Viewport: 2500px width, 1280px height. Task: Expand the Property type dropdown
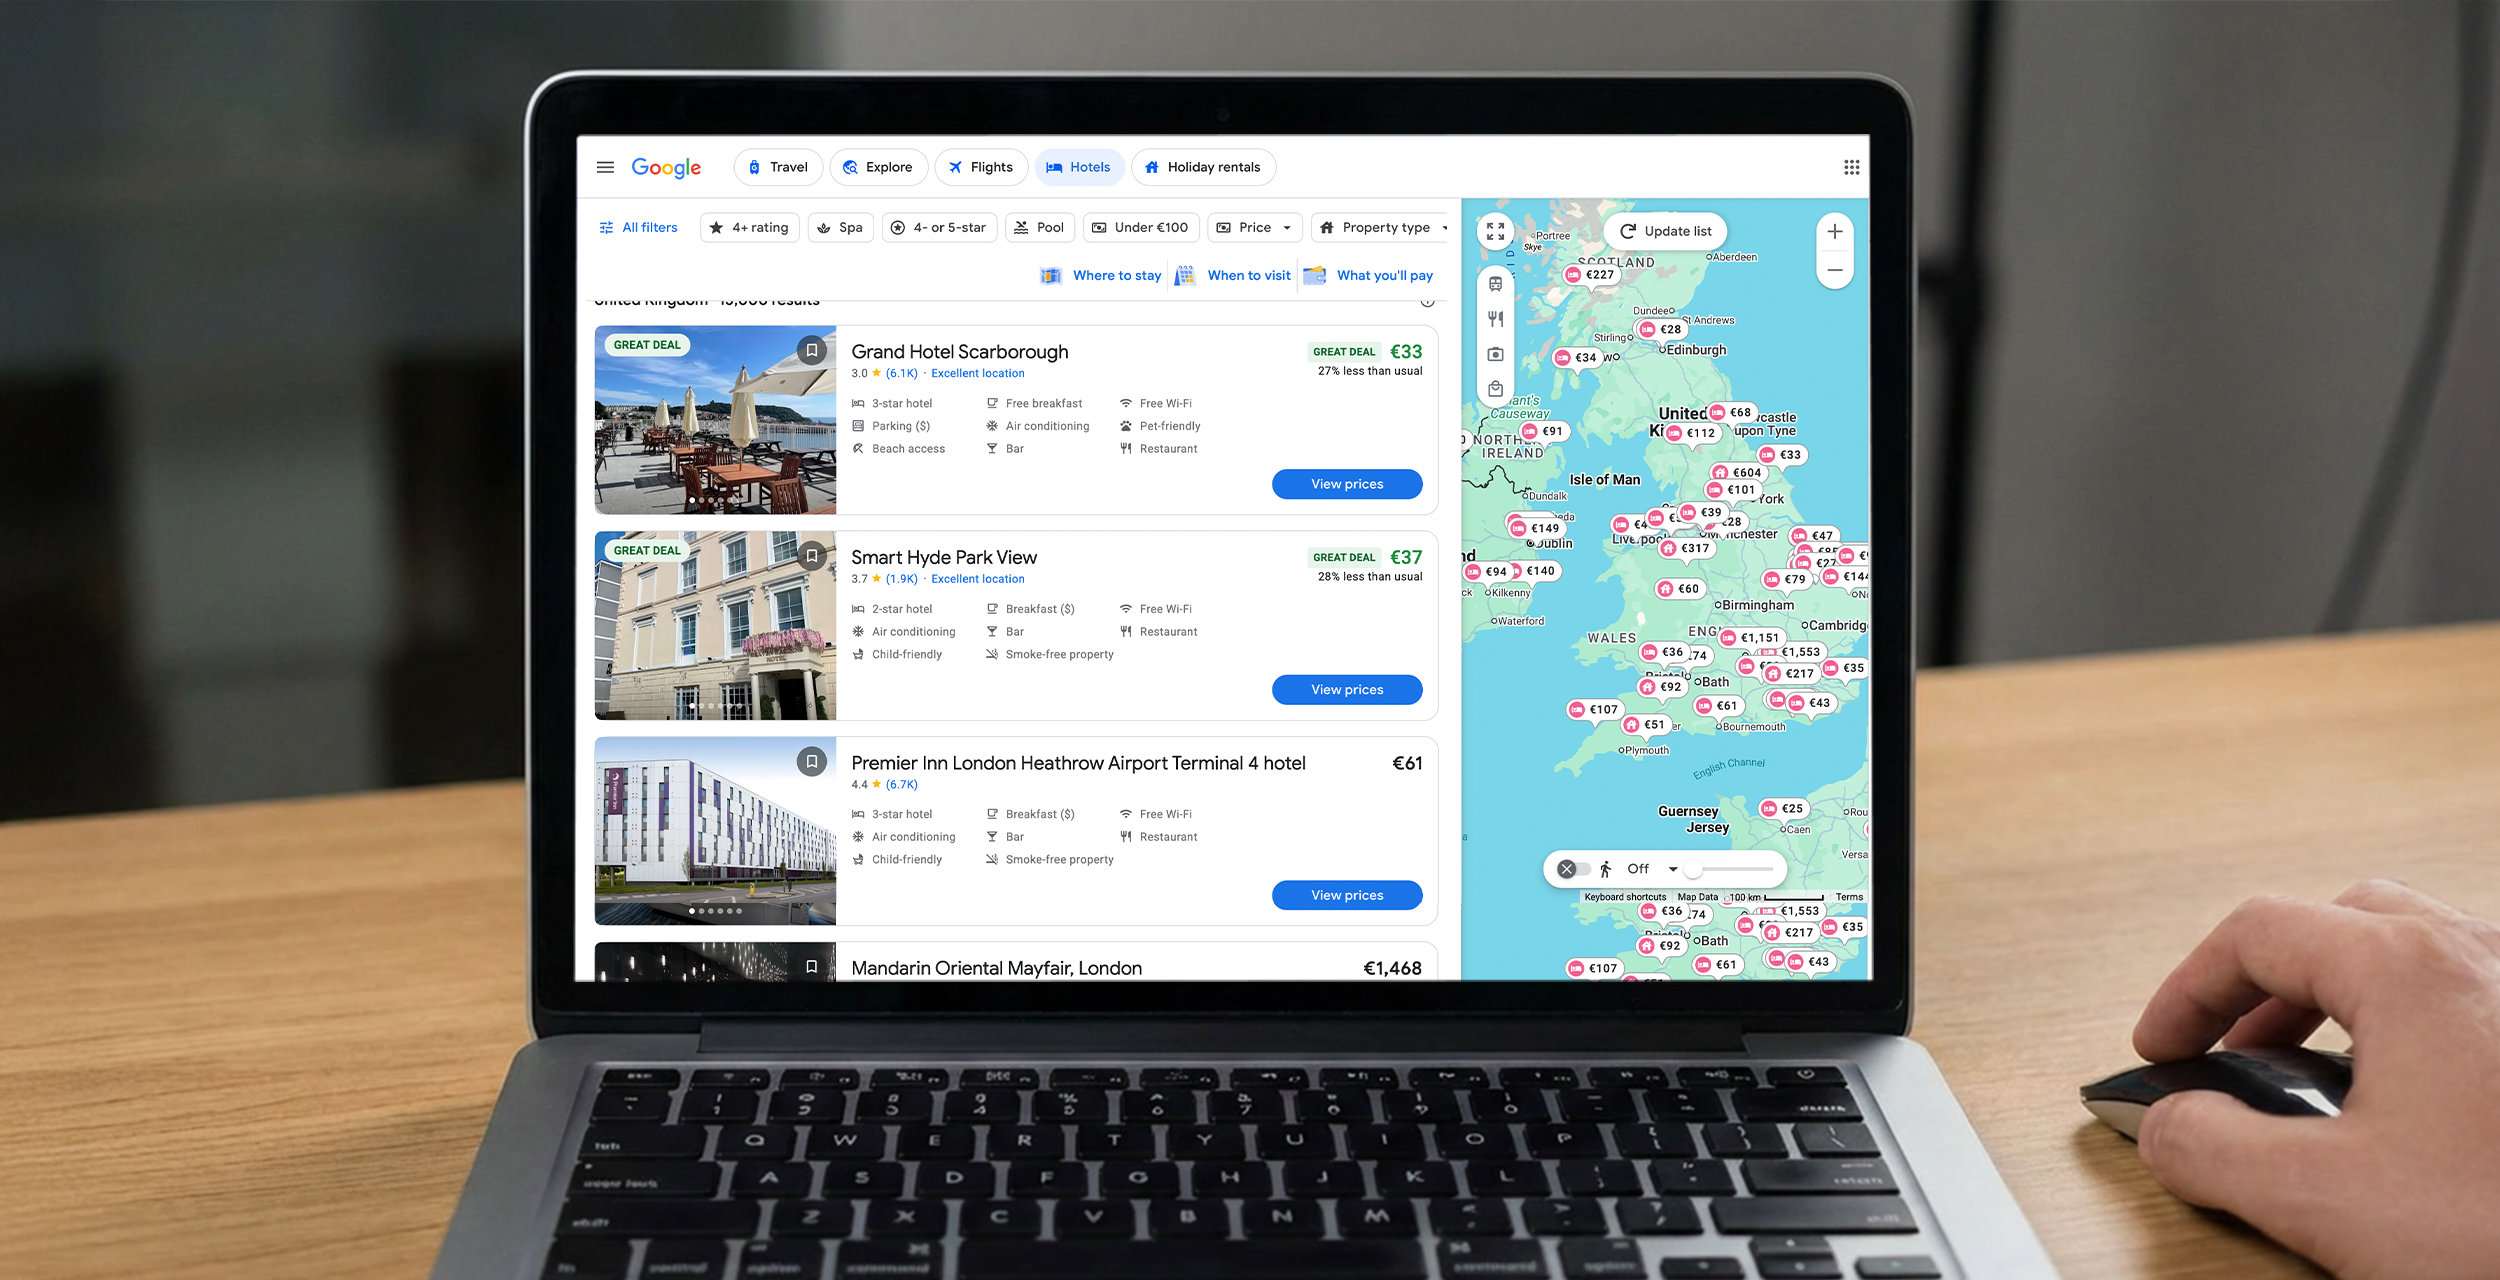pyautogui.click(x=1381, y=227)
